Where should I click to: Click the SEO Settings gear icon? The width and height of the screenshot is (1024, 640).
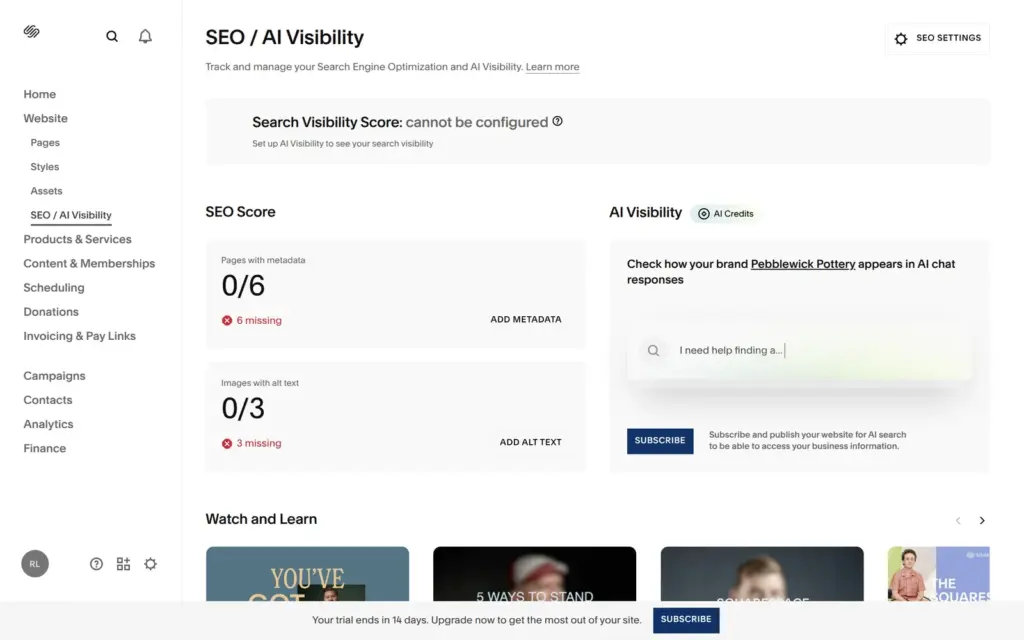[x=901, y=39]
